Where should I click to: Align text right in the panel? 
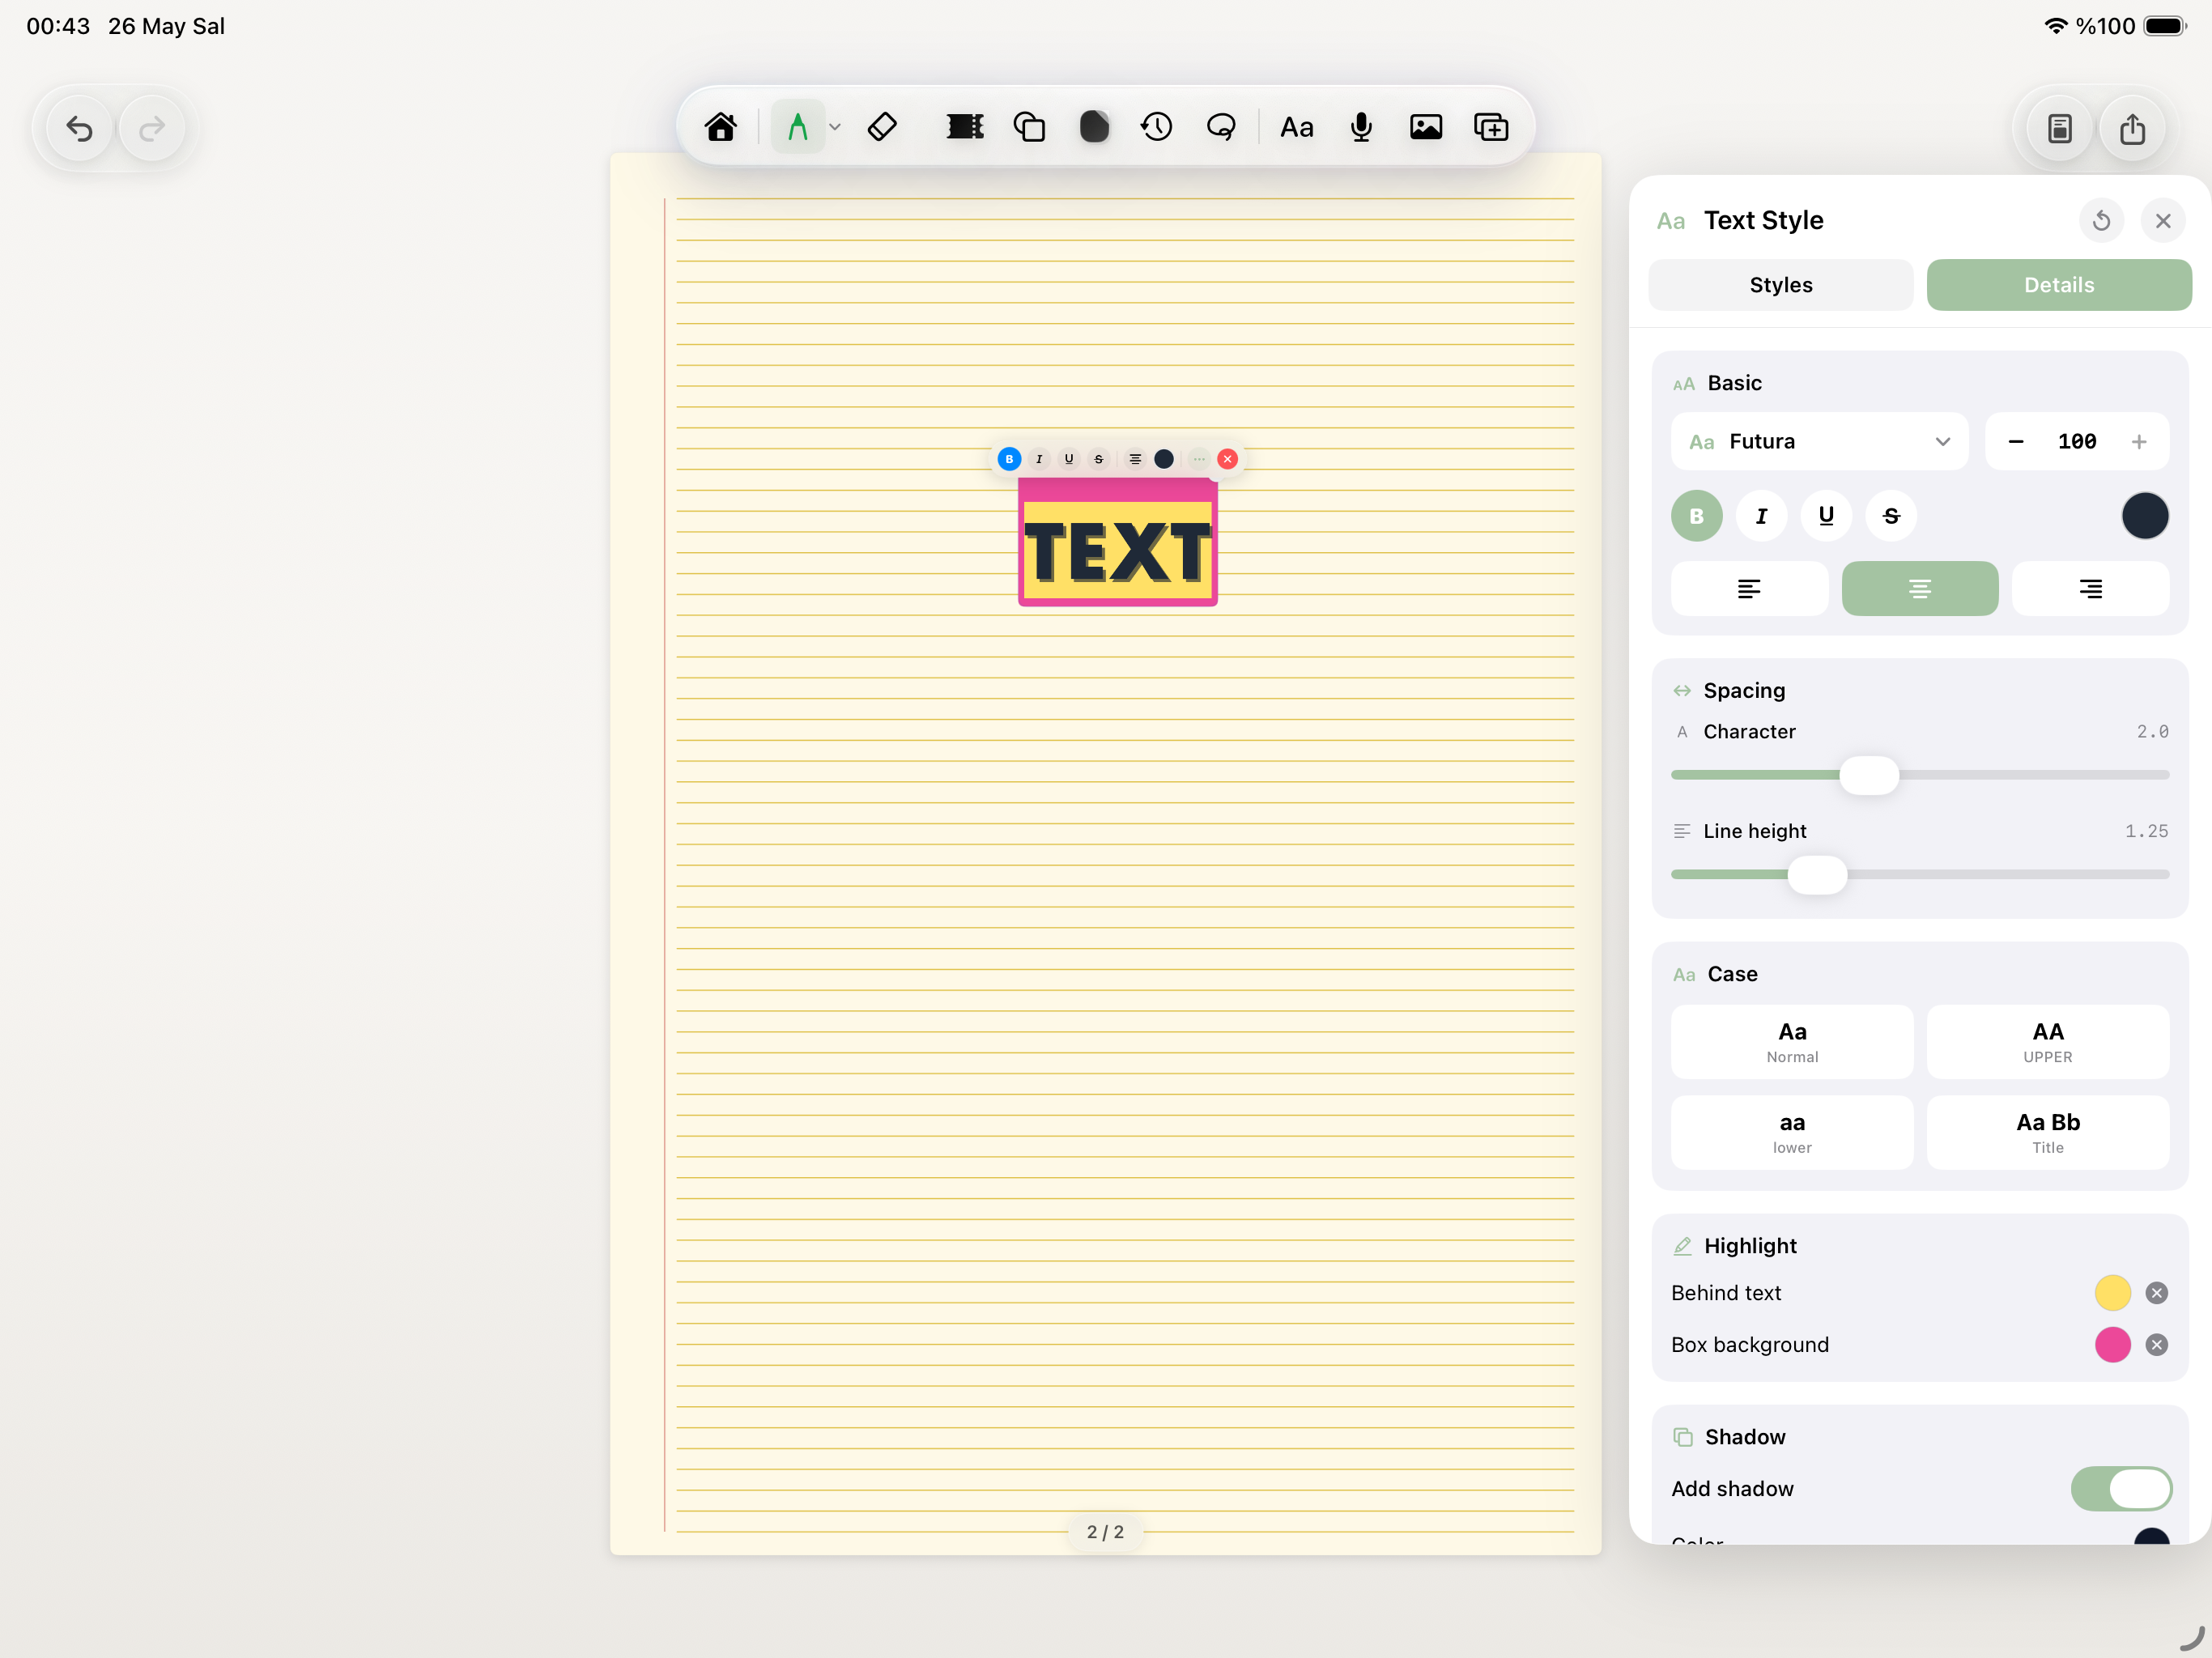click(2090, 588)
